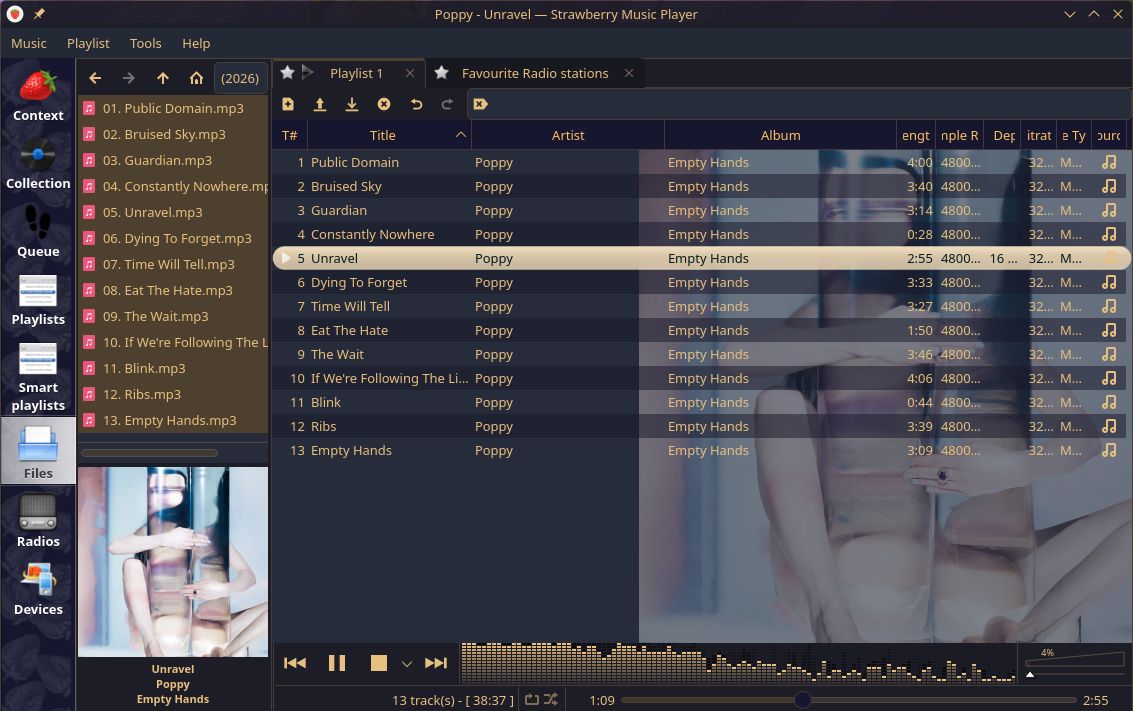The width and height of the screenshot is (1133, 711).
Task: Select the Bruised Sky playlist row
Action: pos(701,186)
